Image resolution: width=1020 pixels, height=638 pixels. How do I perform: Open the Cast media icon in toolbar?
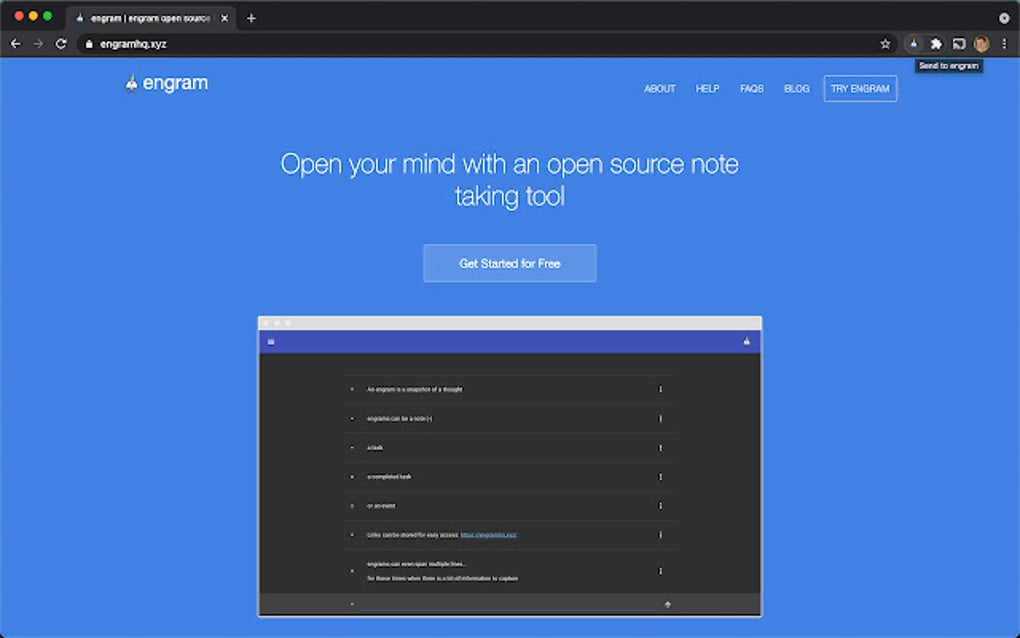pos(959,44)
